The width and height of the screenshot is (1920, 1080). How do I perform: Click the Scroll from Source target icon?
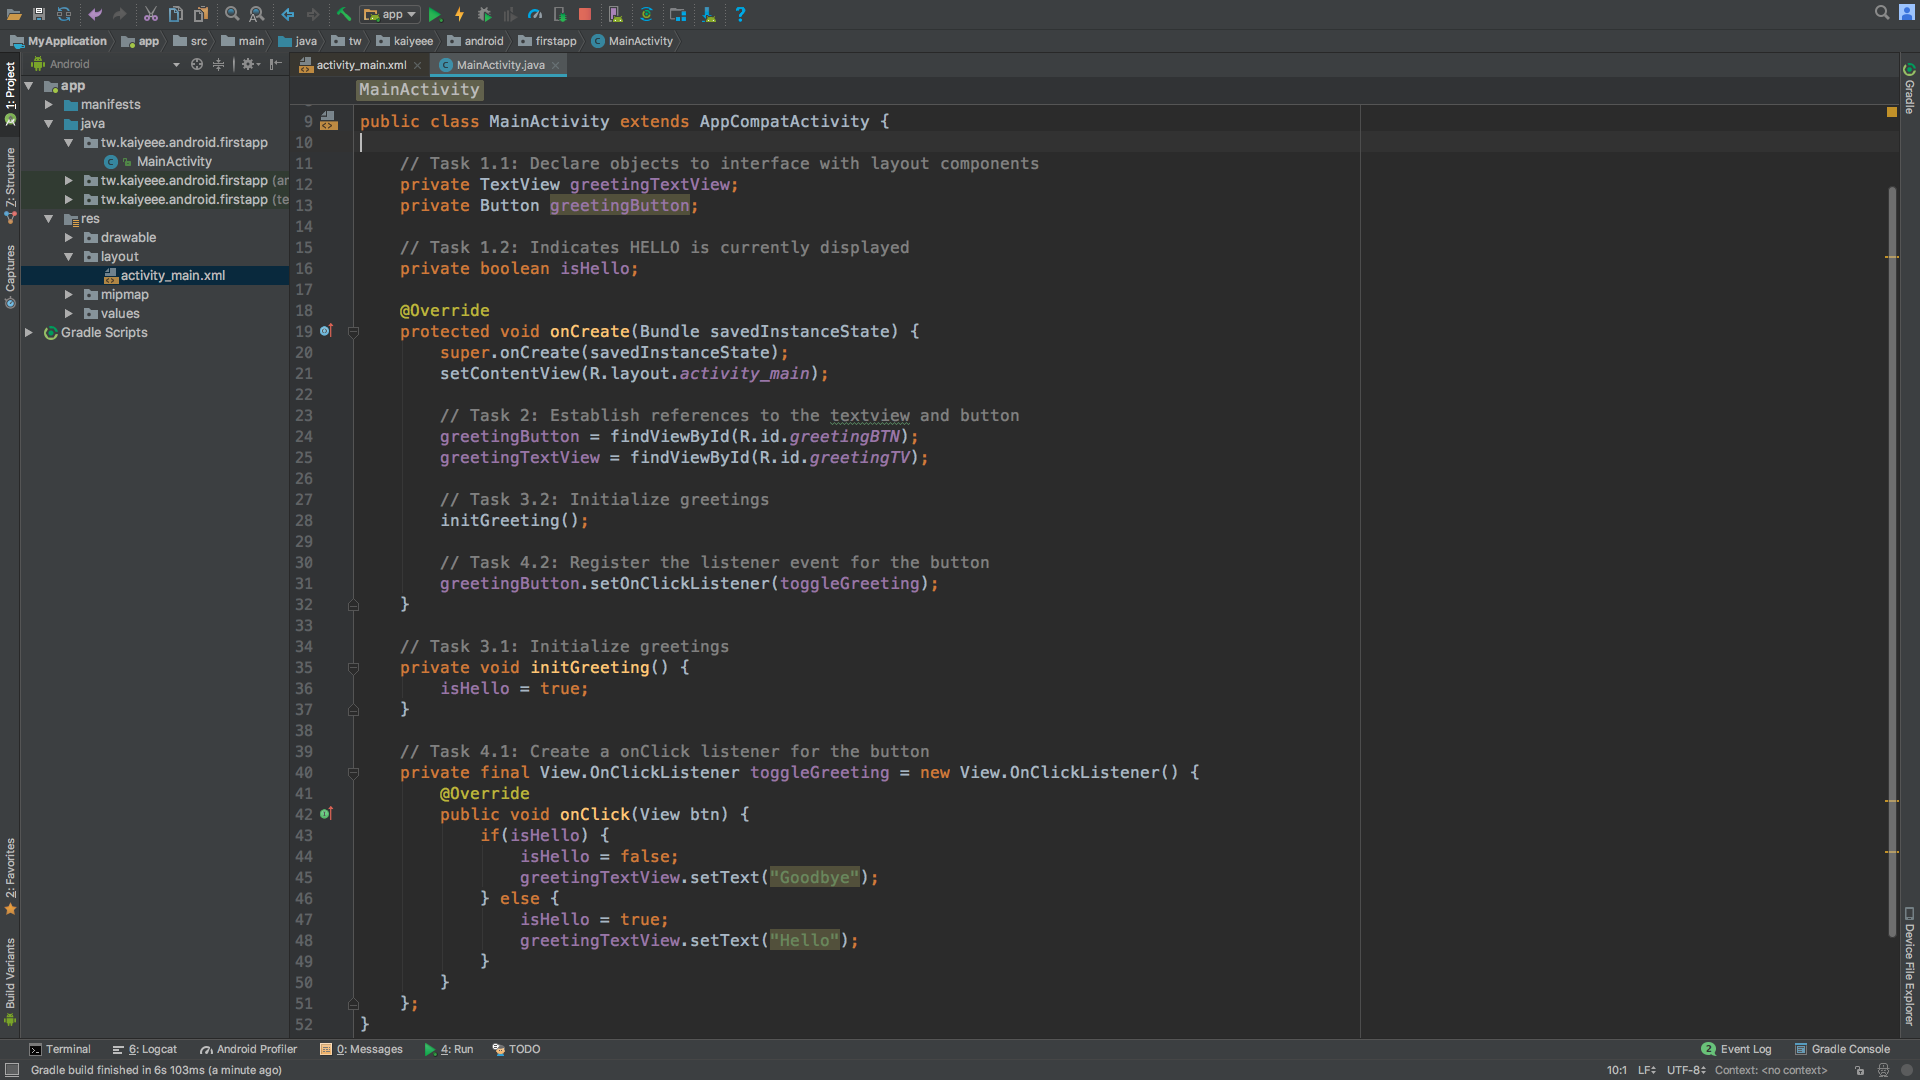coord(197,64)
